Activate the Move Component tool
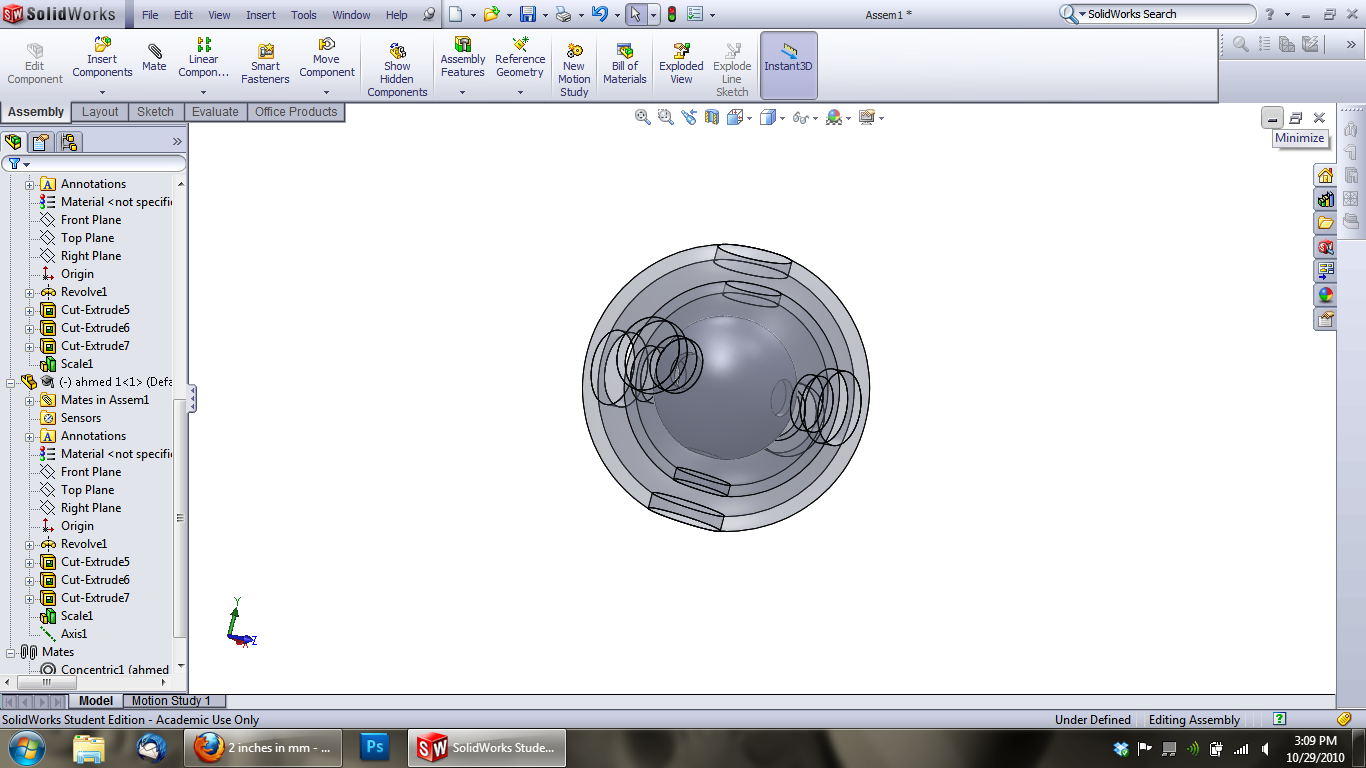The width and height of the screenshot is (1366, 768). click(327, 57)
